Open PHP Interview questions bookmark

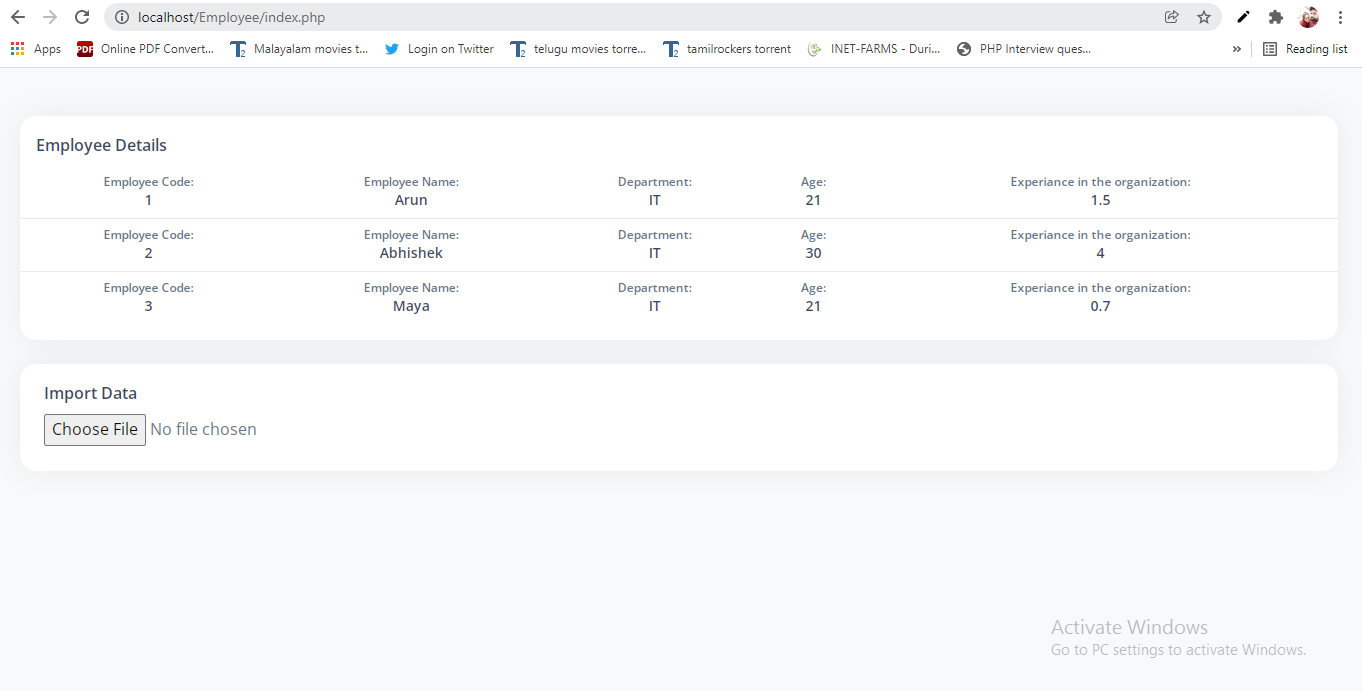(x=1024, y=49)
